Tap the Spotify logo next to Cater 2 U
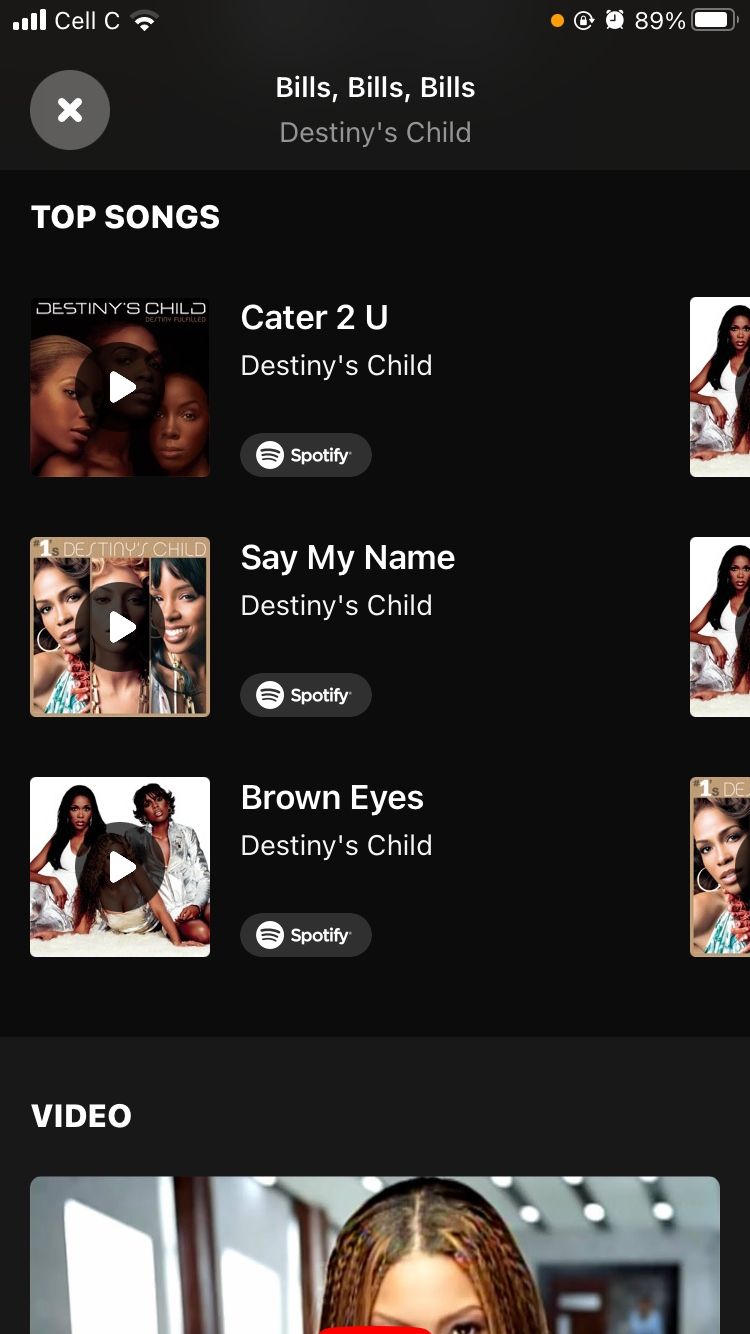 click(270, 455)
